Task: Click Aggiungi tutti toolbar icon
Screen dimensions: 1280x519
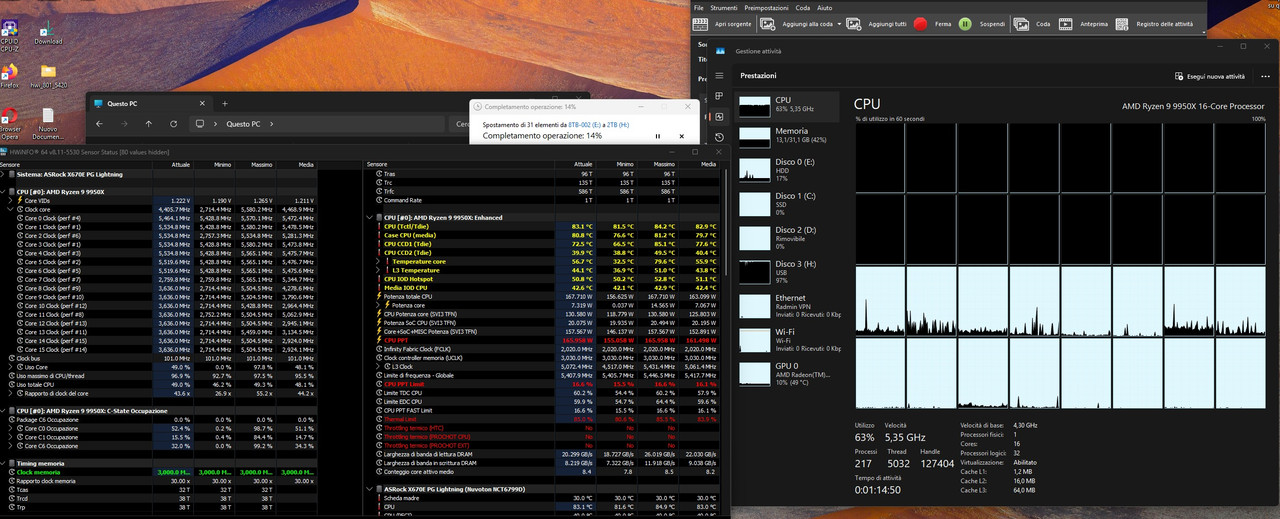Action: click(877, 23)
